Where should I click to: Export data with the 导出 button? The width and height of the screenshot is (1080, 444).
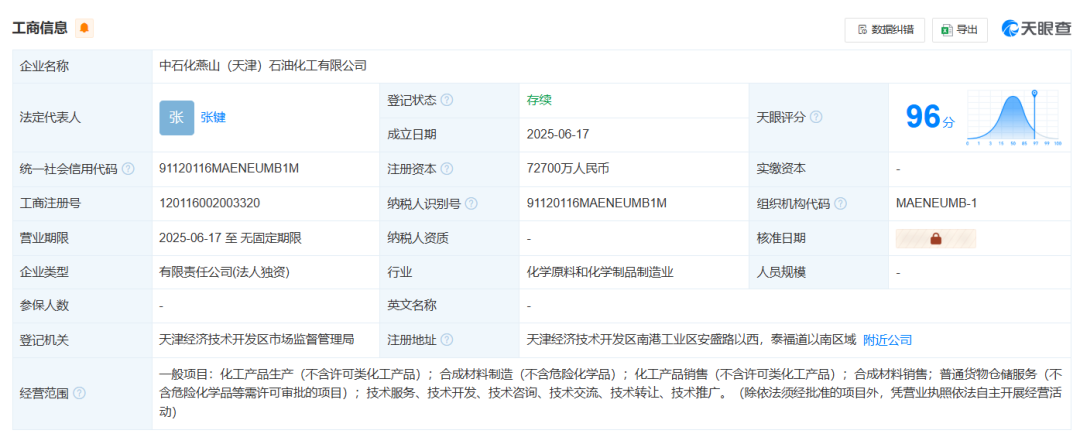959,30
